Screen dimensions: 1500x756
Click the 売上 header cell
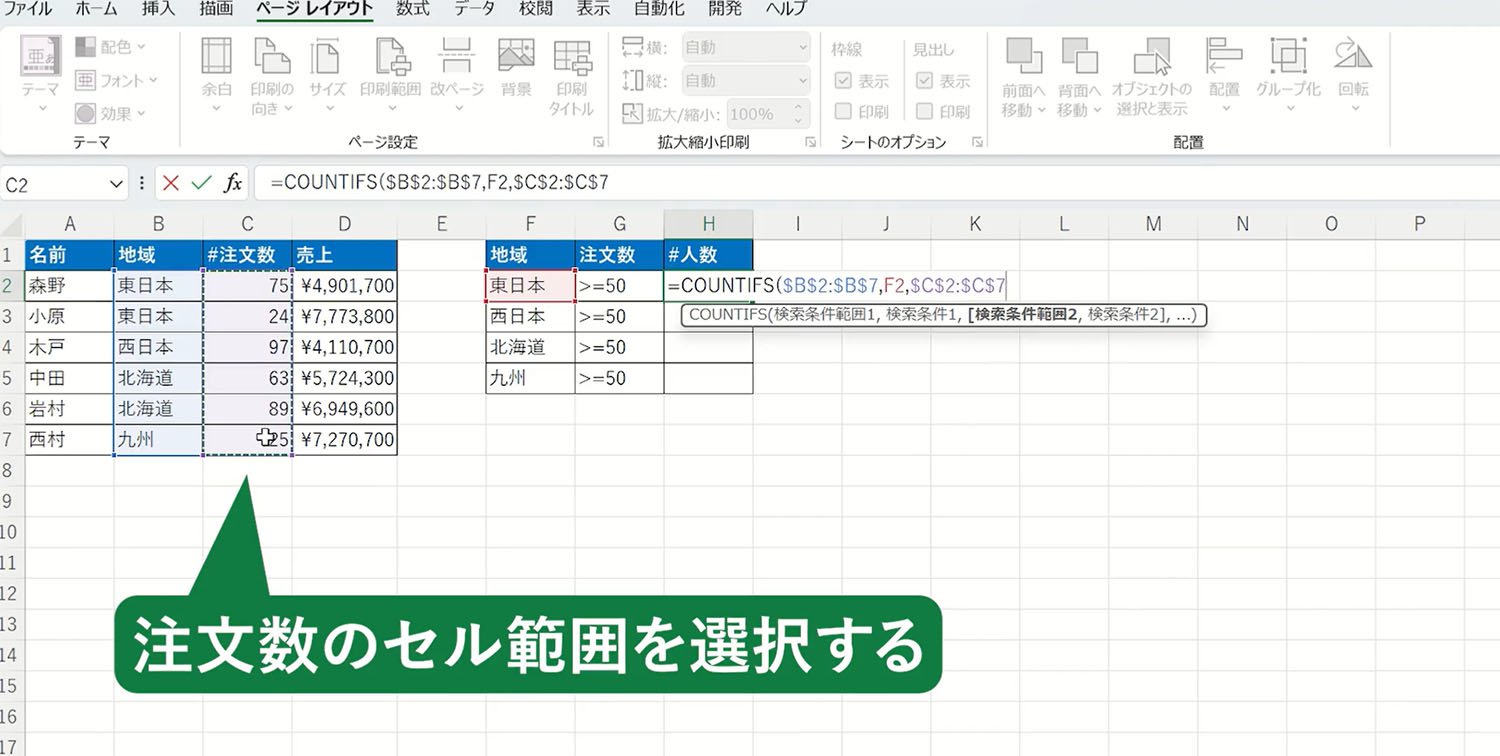point(345,255)
